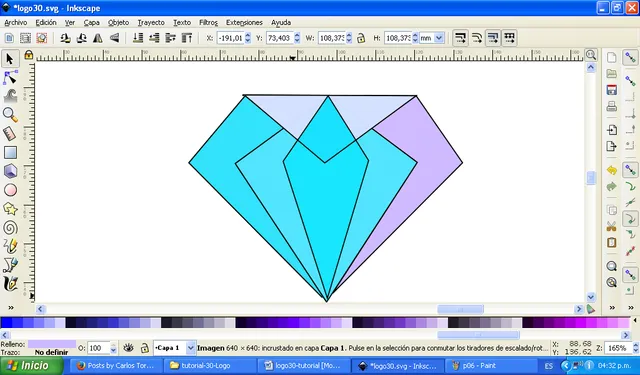
Task: Select the Zoom magnifier tool
Action: (10, 115)
